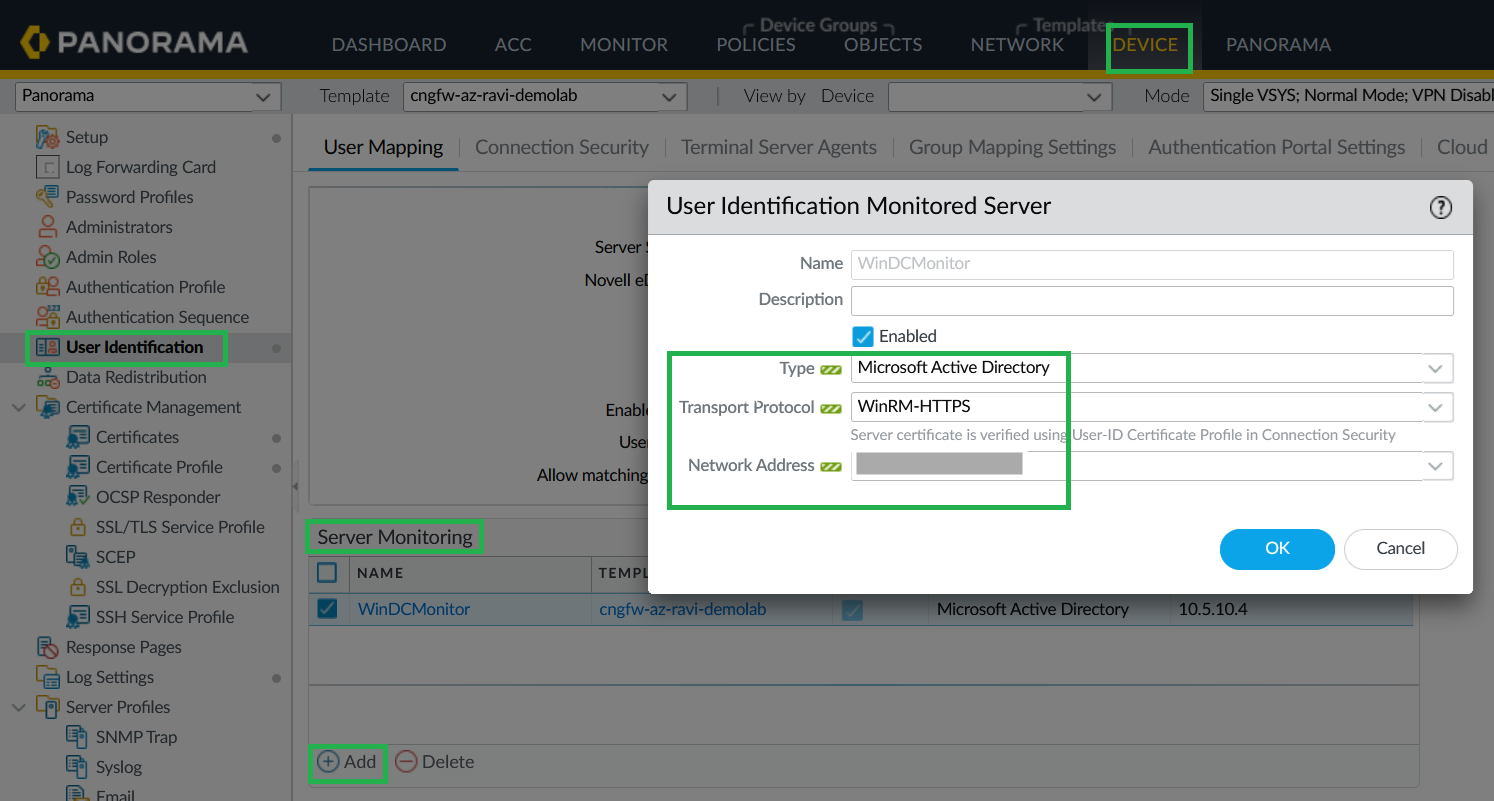Image resolution: width=1494 pixels, height=801 pixels.
Task: Click the Response Pages icon
Action: coord(47,647)
